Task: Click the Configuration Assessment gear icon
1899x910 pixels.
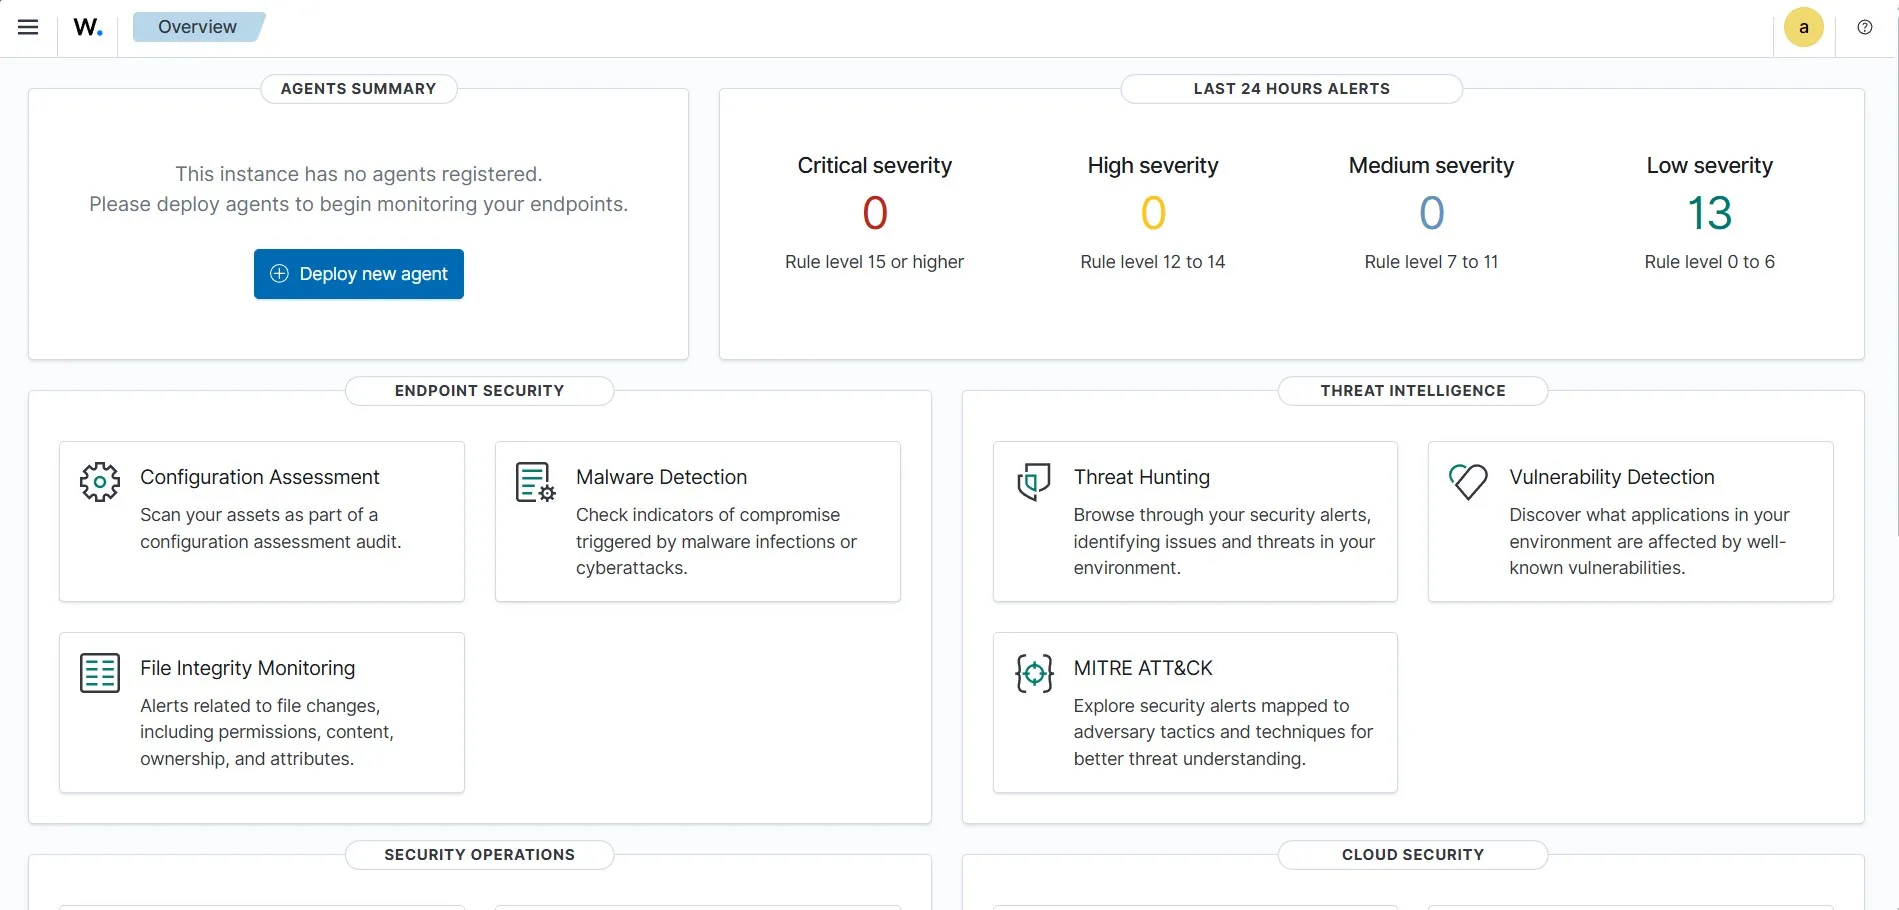Action: [x=100, y=482]
